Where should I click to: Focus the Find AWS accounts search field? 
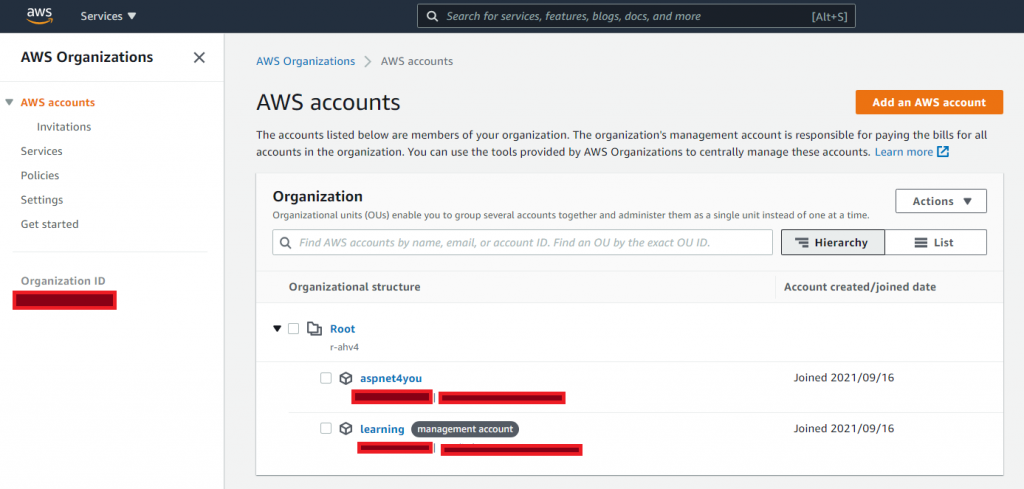(522, 242)
